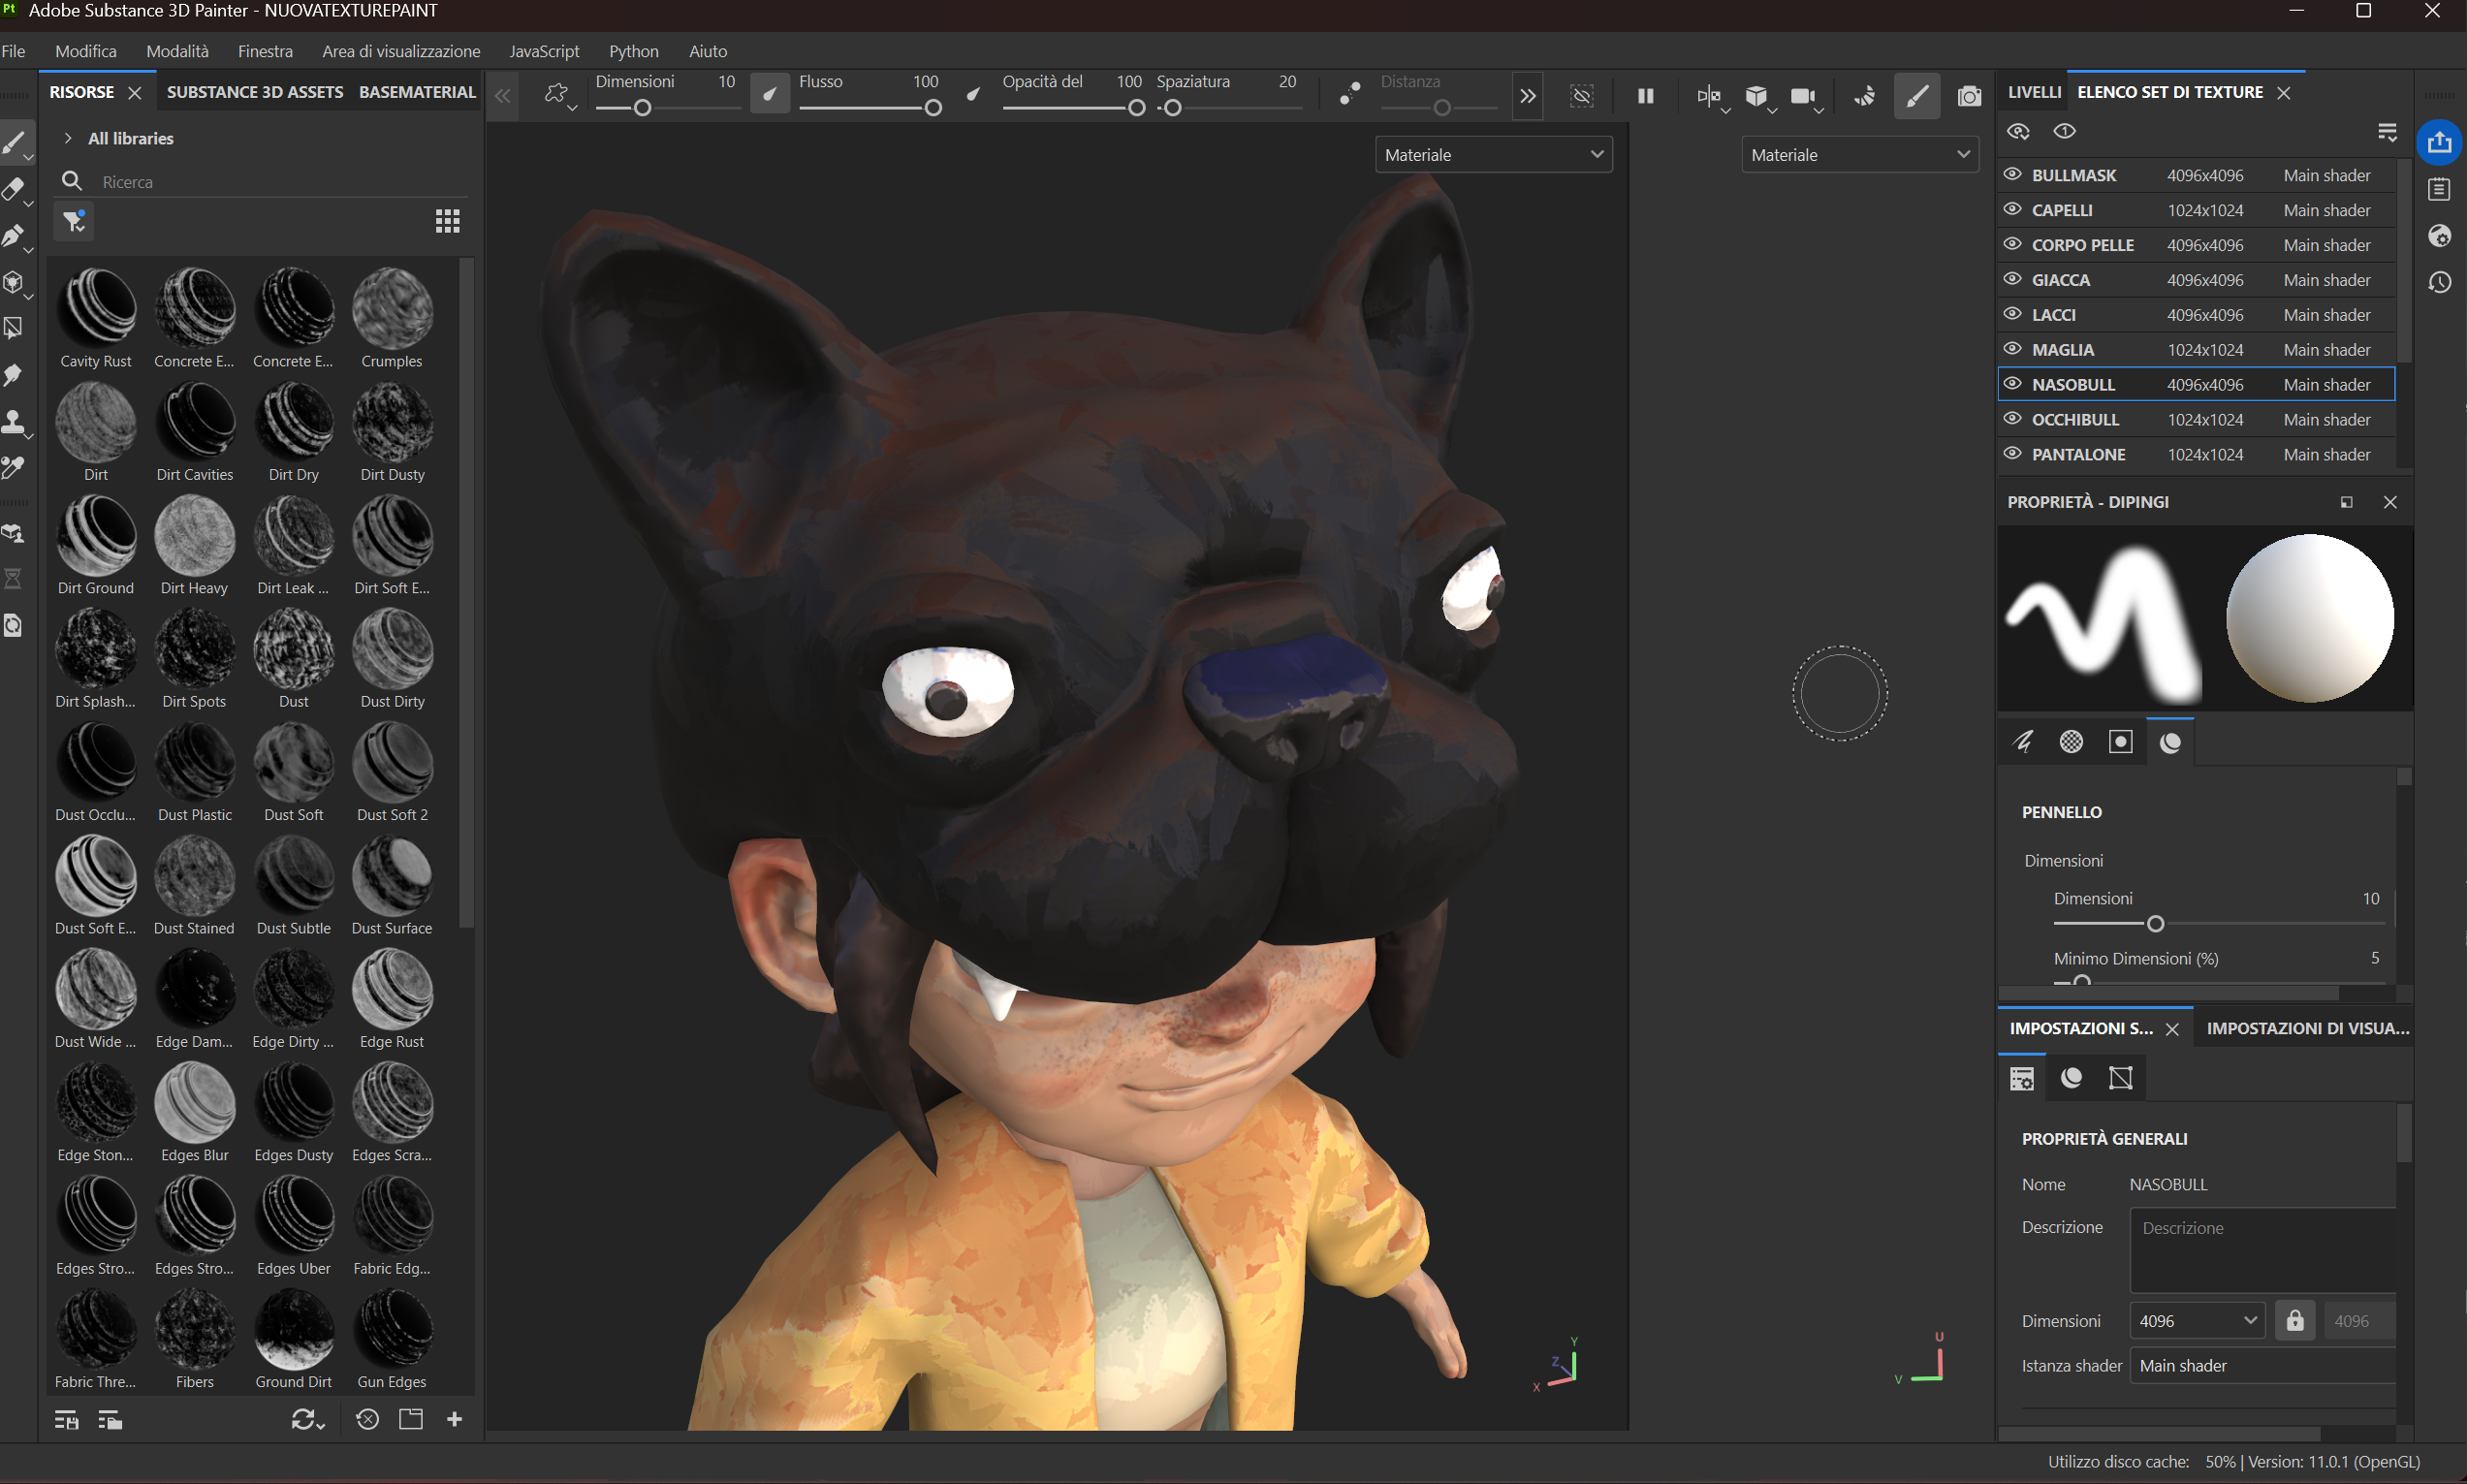Open the 2D viewport Materiale dropdown

click(x=1859, y=154)
